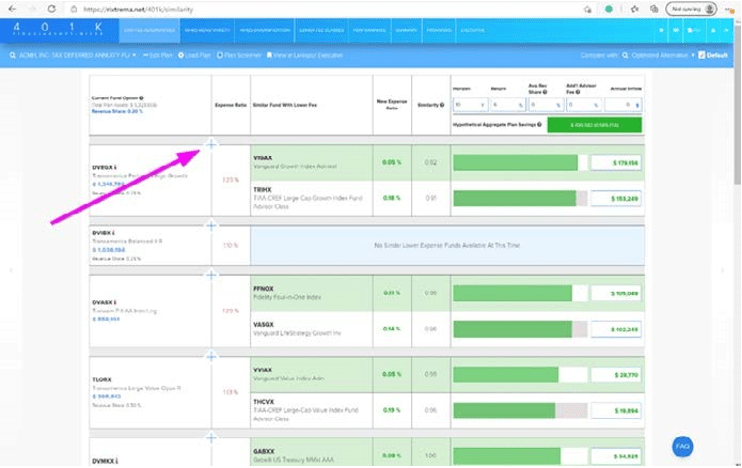The image size is (742, 468).
Task: Click the plus icon above DVASX row
Action: point(211,274)
